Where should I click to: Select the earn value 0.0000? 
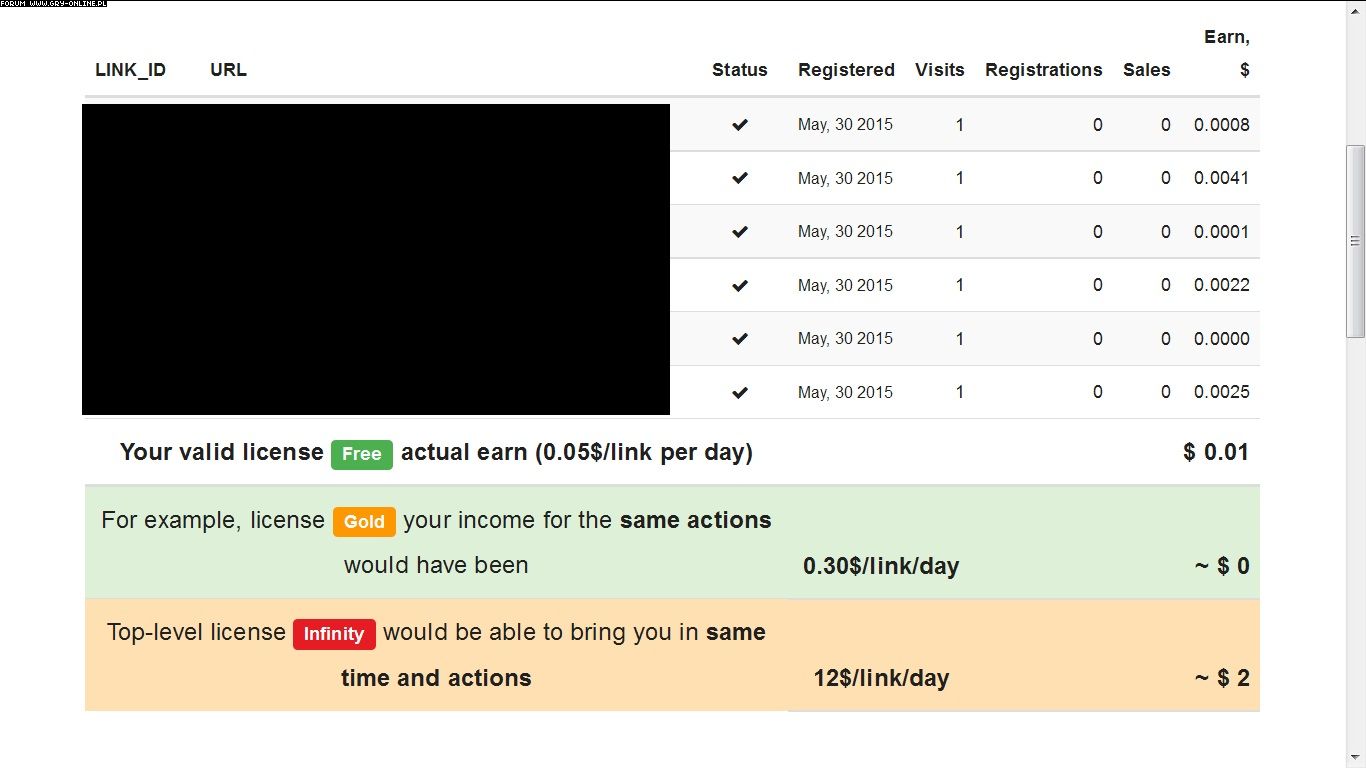(x=1222, y=339)
